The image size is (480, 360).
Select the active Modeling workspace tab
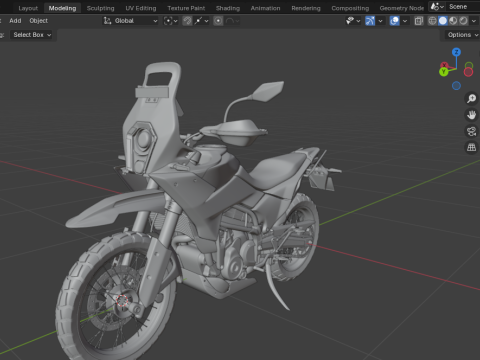[62, 8]
